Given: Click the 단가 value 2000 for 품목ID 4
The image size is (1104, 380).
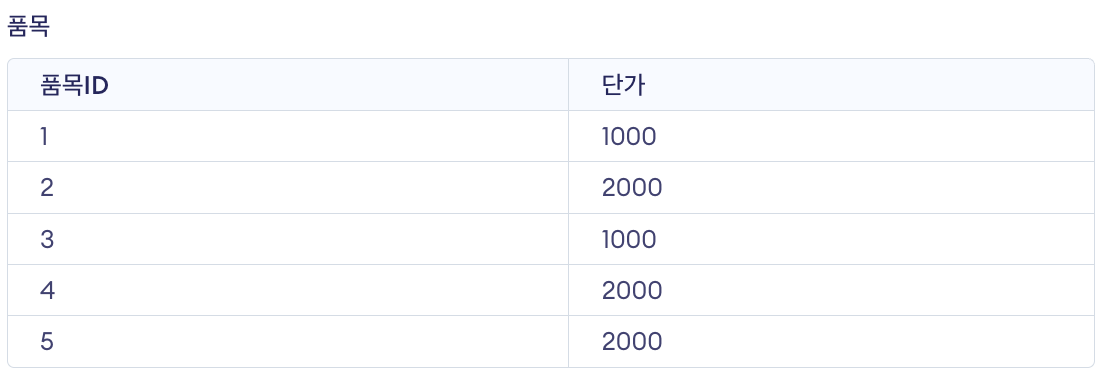Looking at the screenshot, I should [632, 291].
